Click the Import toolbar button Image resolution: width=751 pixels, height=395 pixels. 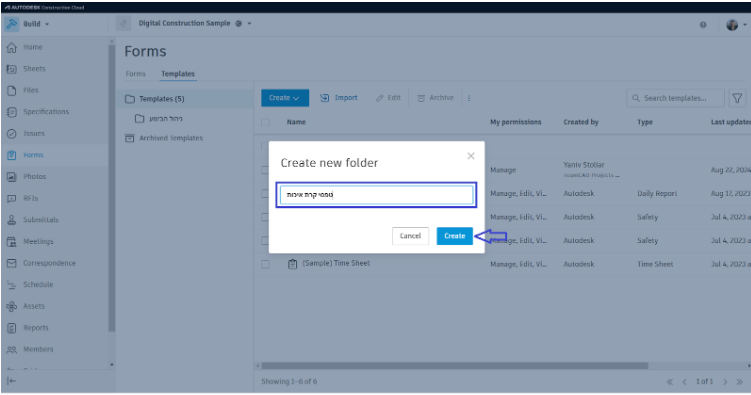point(339,98)
